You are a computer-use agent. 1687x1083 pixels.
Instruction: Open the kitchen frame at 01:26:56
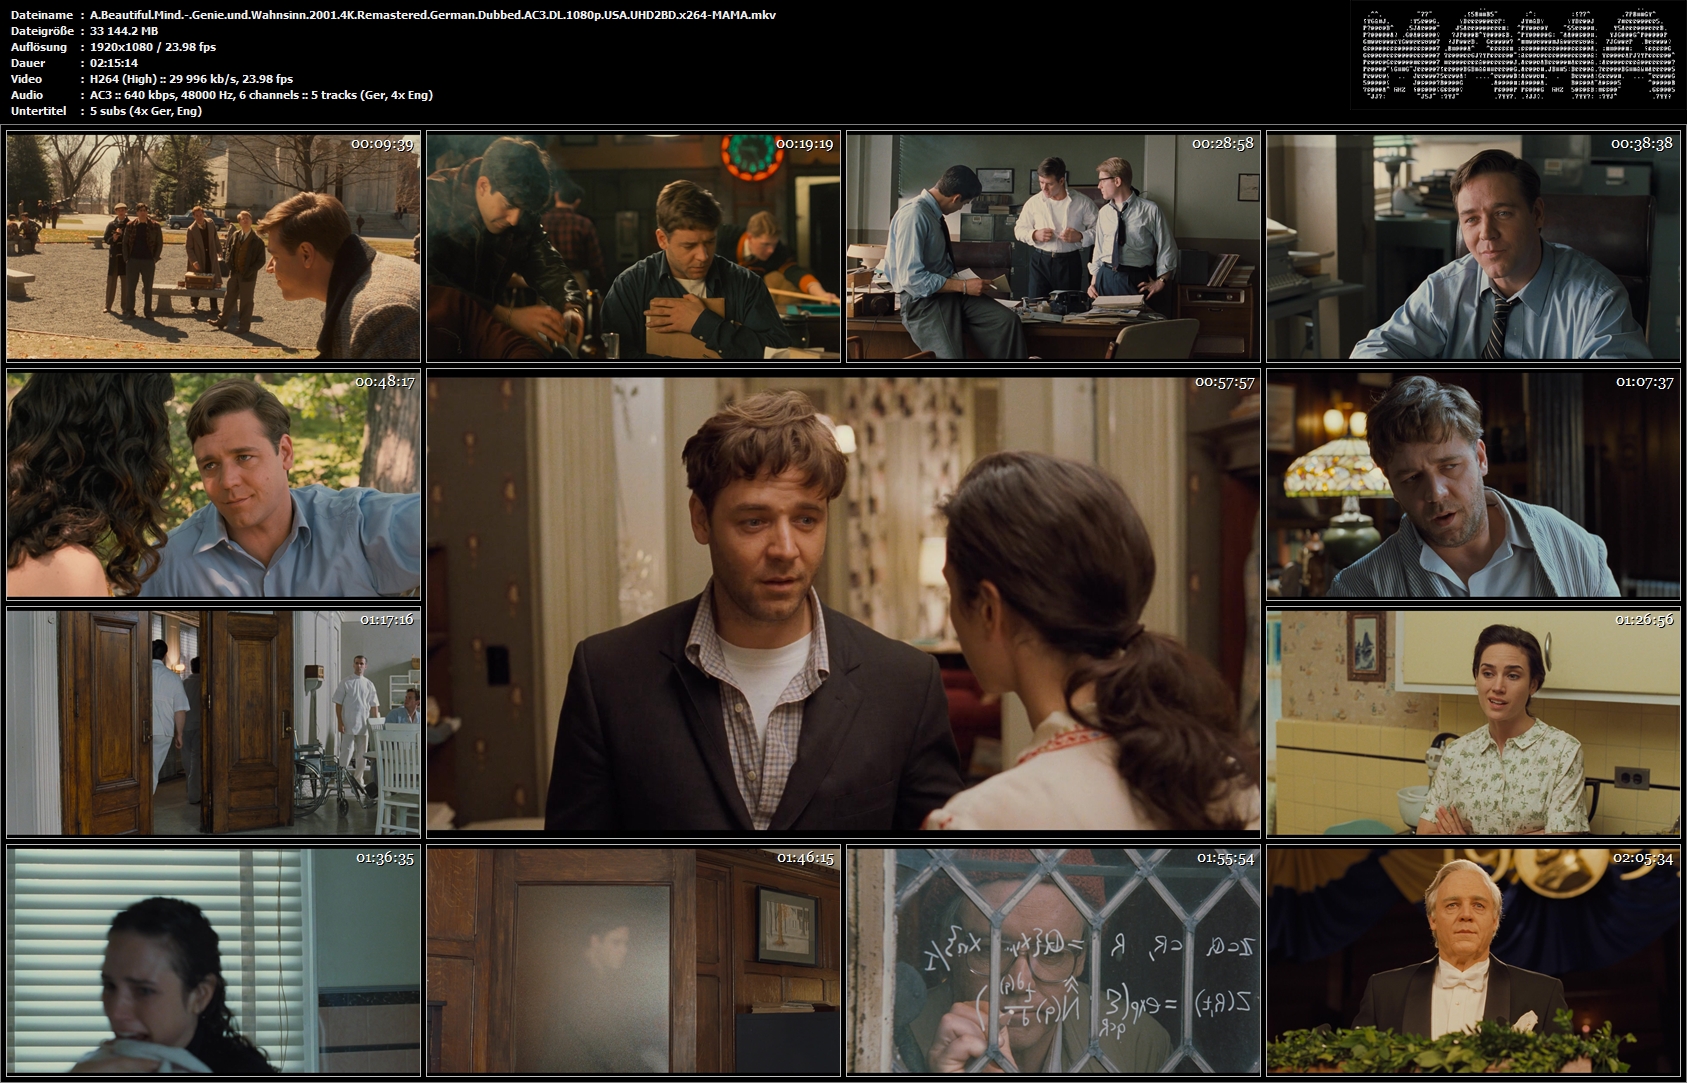tap(1473, 723)
